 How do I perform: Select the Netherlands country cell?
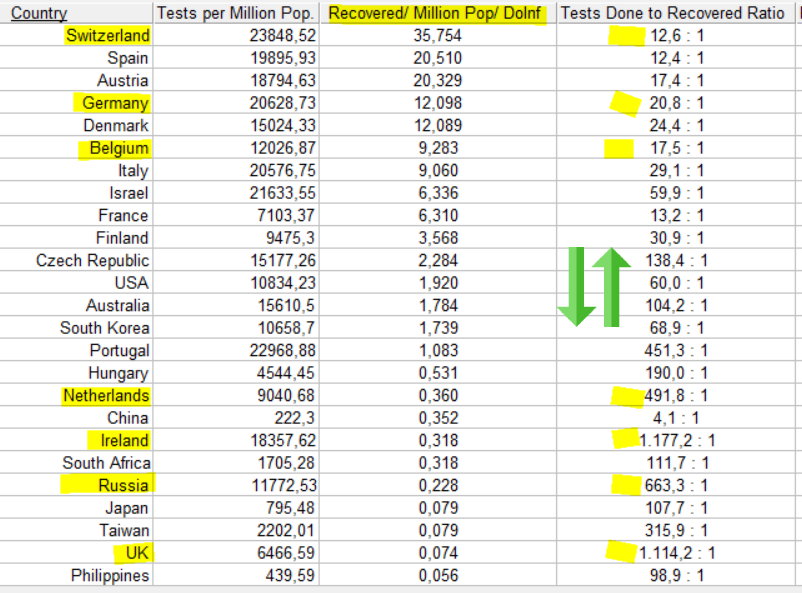[106, 396]
